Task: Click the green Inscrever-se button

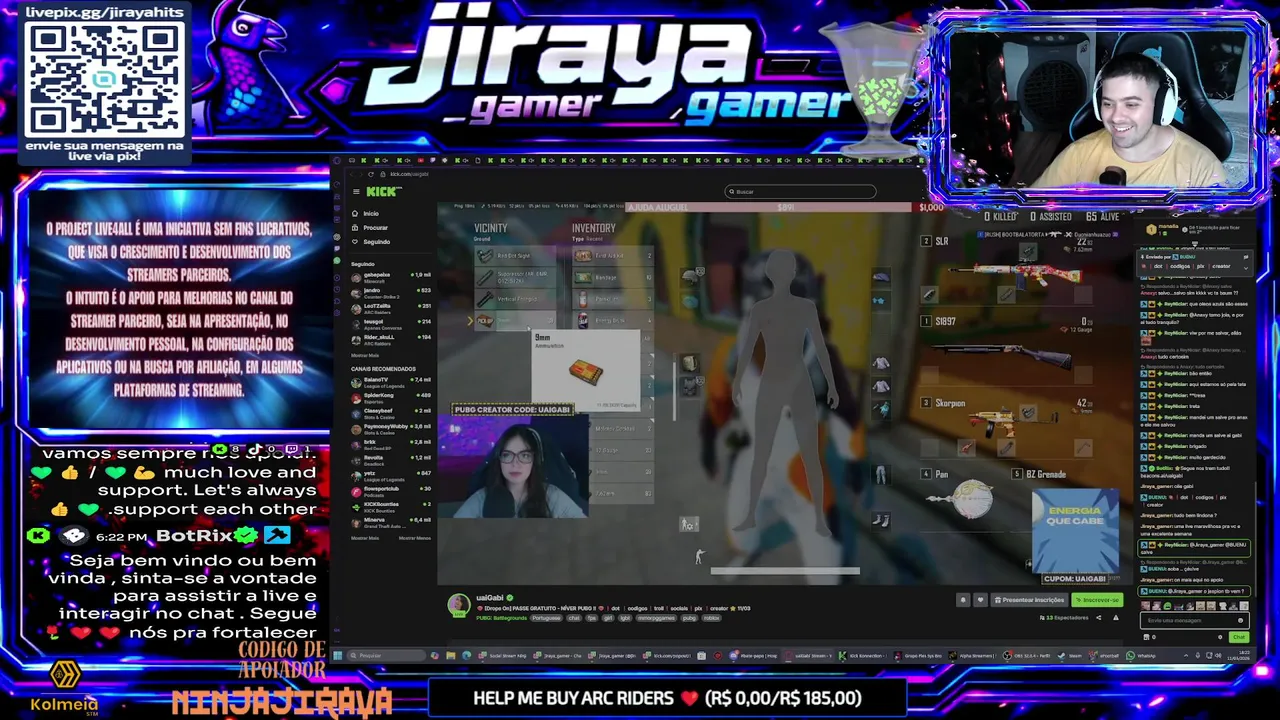Action: click(1097, 599)
